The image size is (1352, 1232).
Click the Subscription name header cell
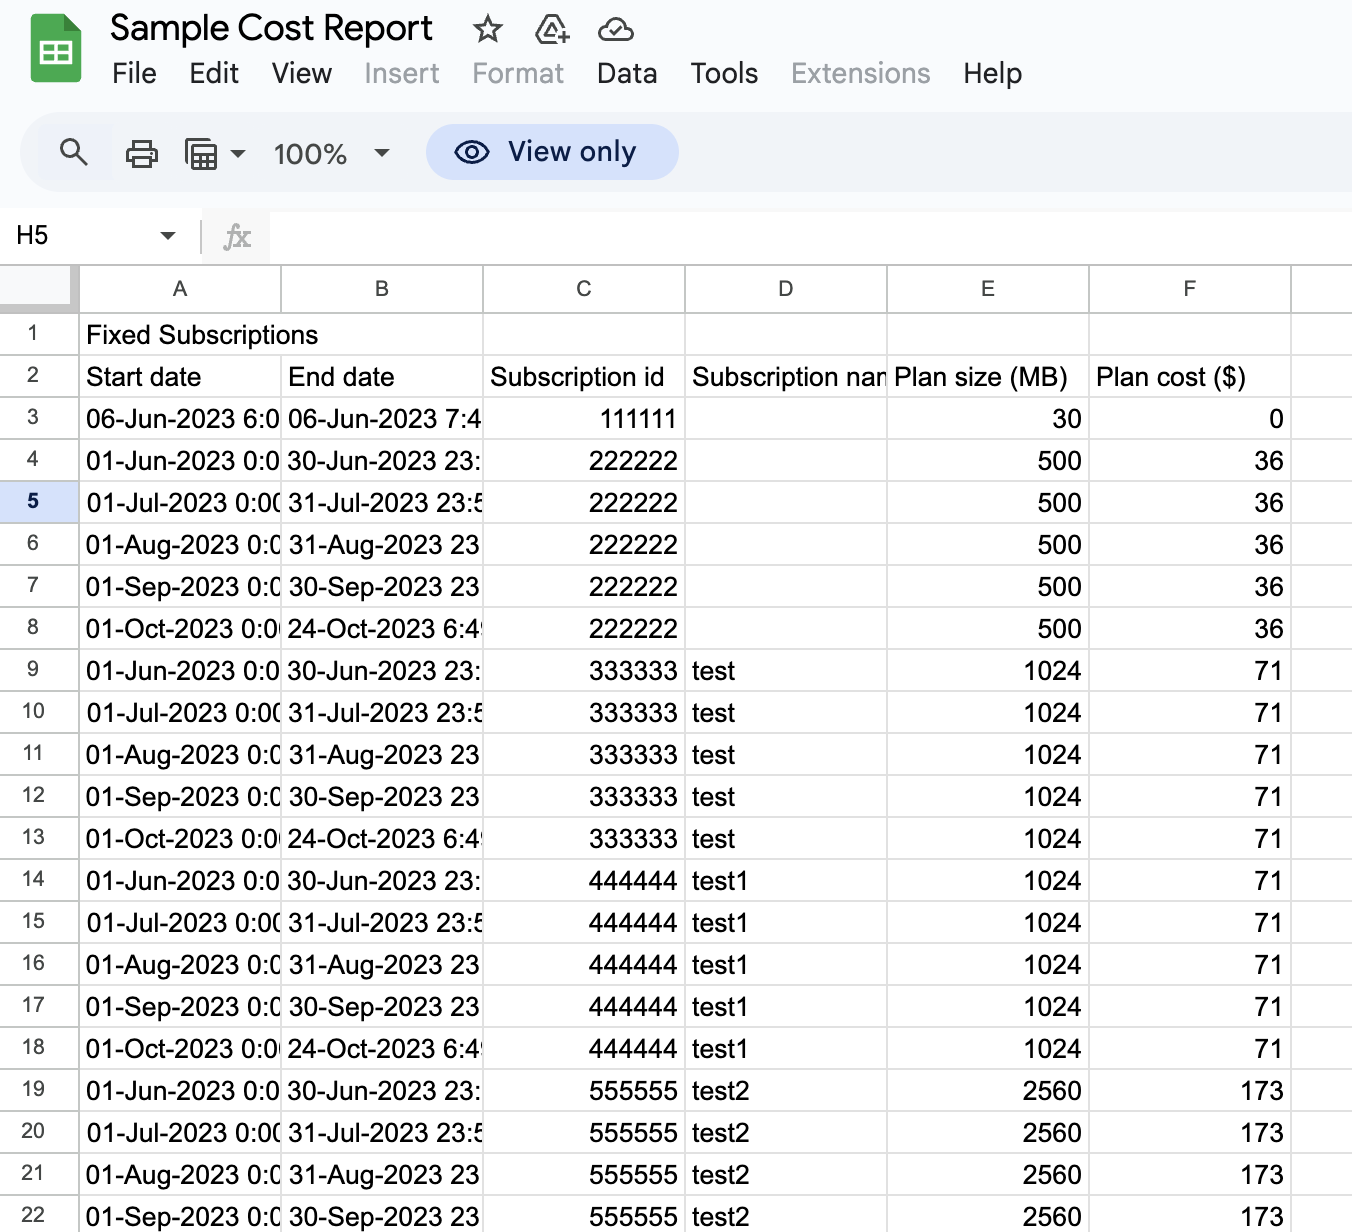click(x=786, y=377)
